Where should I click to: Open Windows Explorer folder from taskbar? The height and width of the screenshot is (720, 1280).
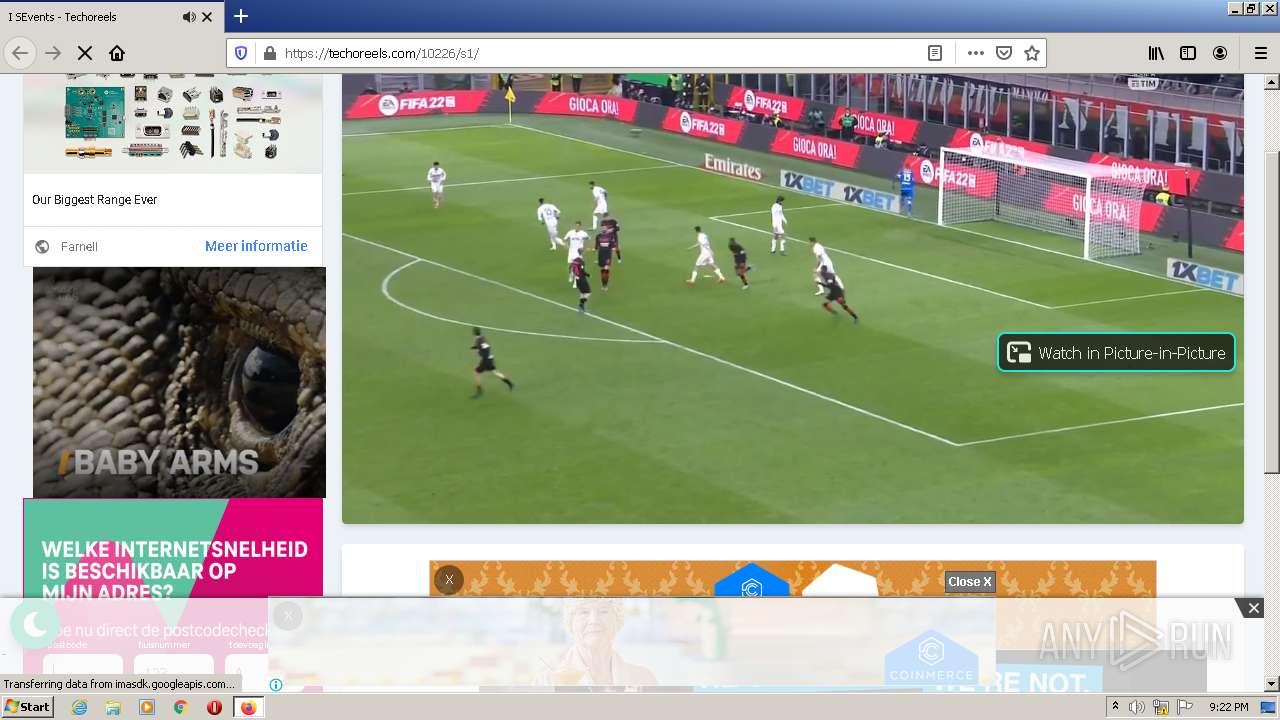(113, 707)
